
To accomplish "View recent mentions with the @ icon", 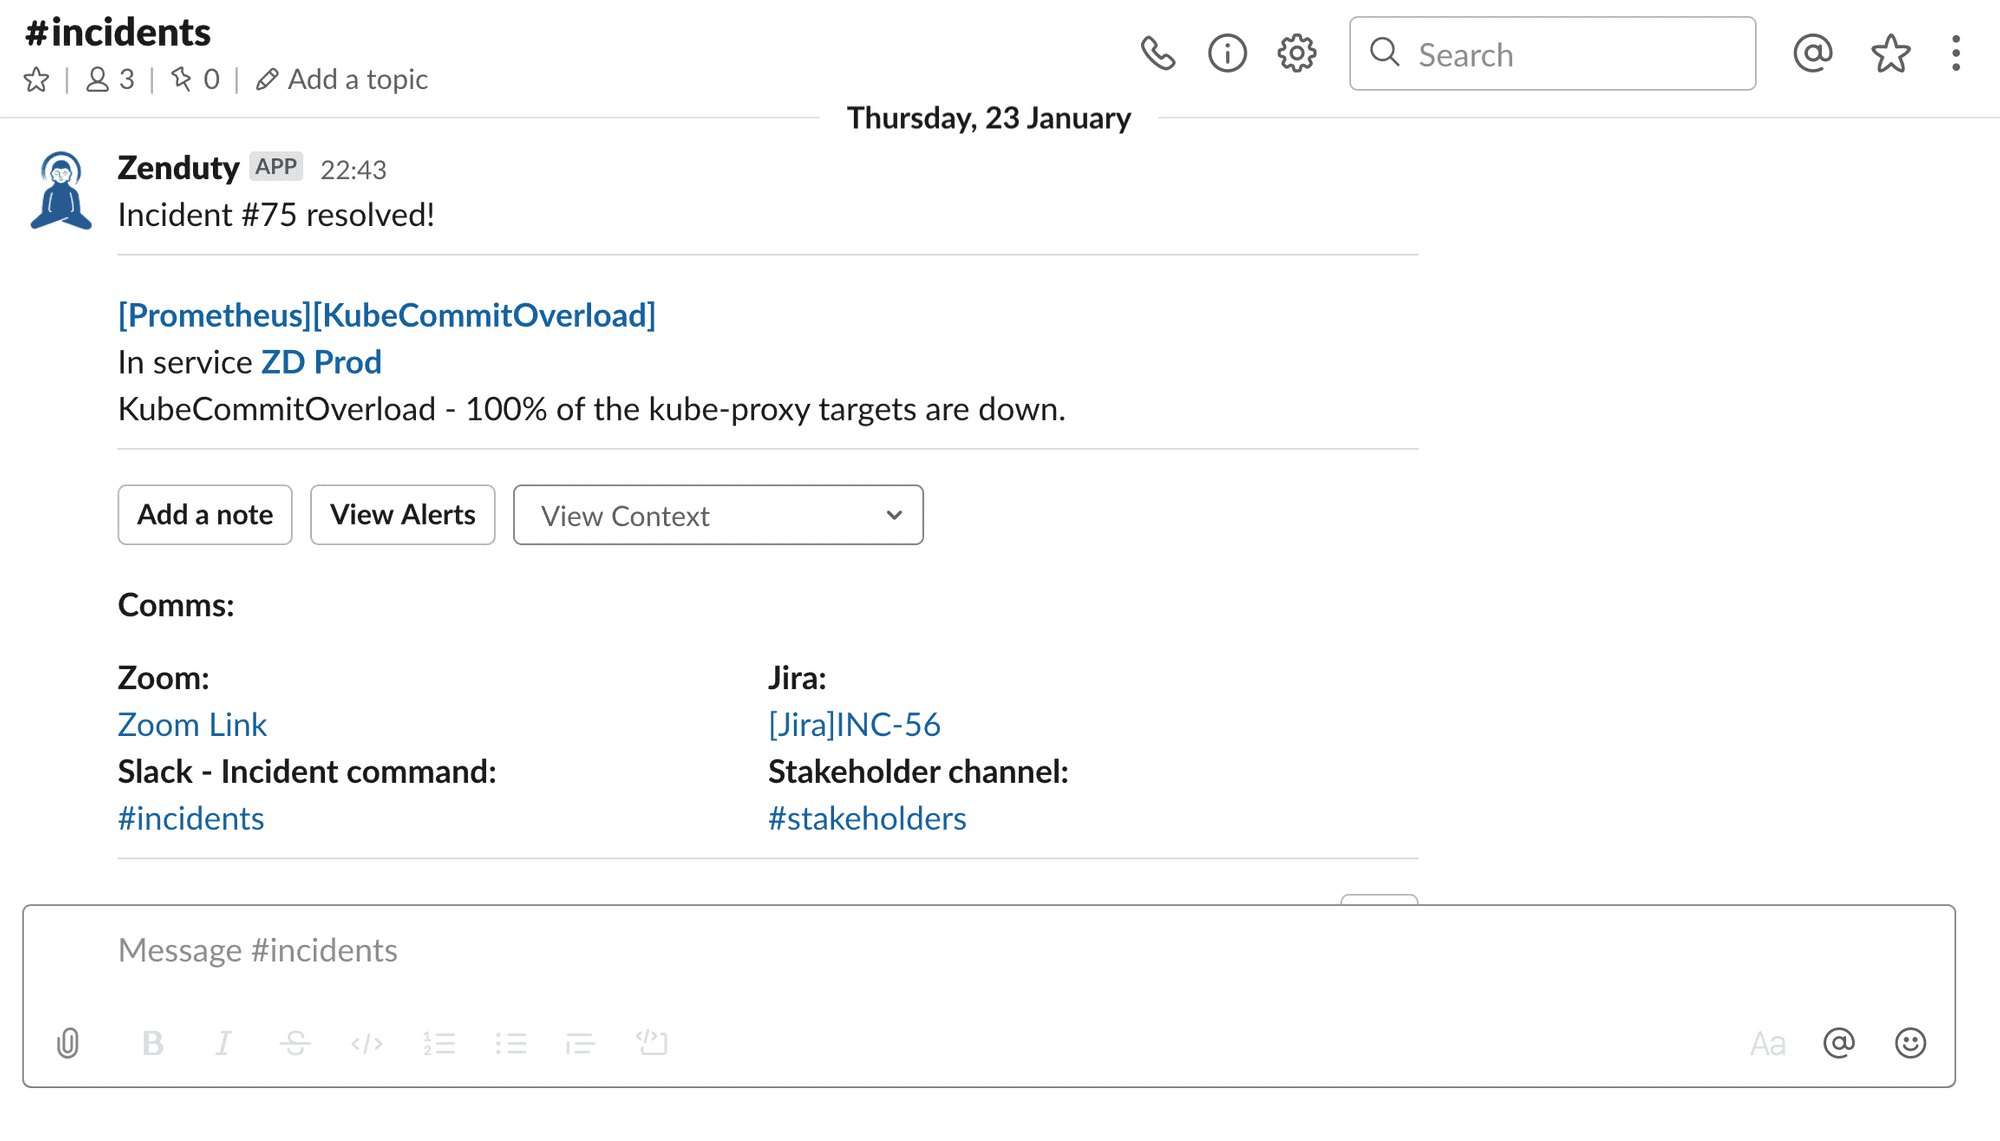I will (1814, 54).
